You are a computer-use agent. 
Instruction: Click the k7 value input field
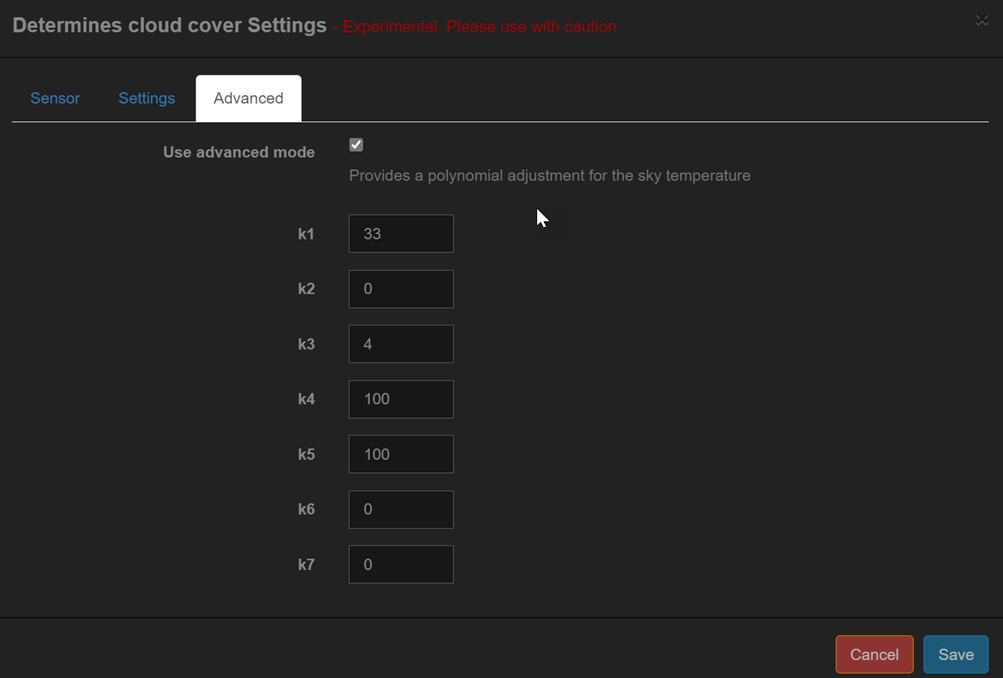(400, 564)
